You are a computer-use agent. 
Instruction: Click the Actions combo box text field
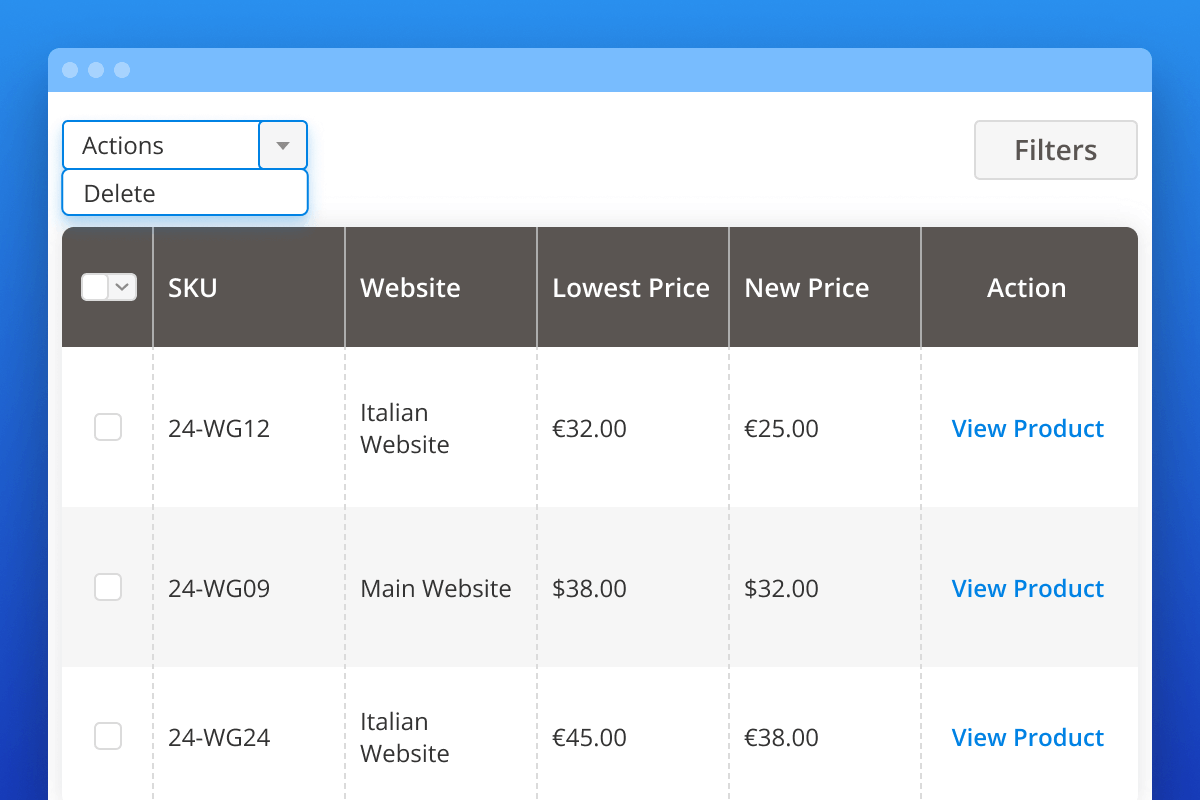point(160,145)
